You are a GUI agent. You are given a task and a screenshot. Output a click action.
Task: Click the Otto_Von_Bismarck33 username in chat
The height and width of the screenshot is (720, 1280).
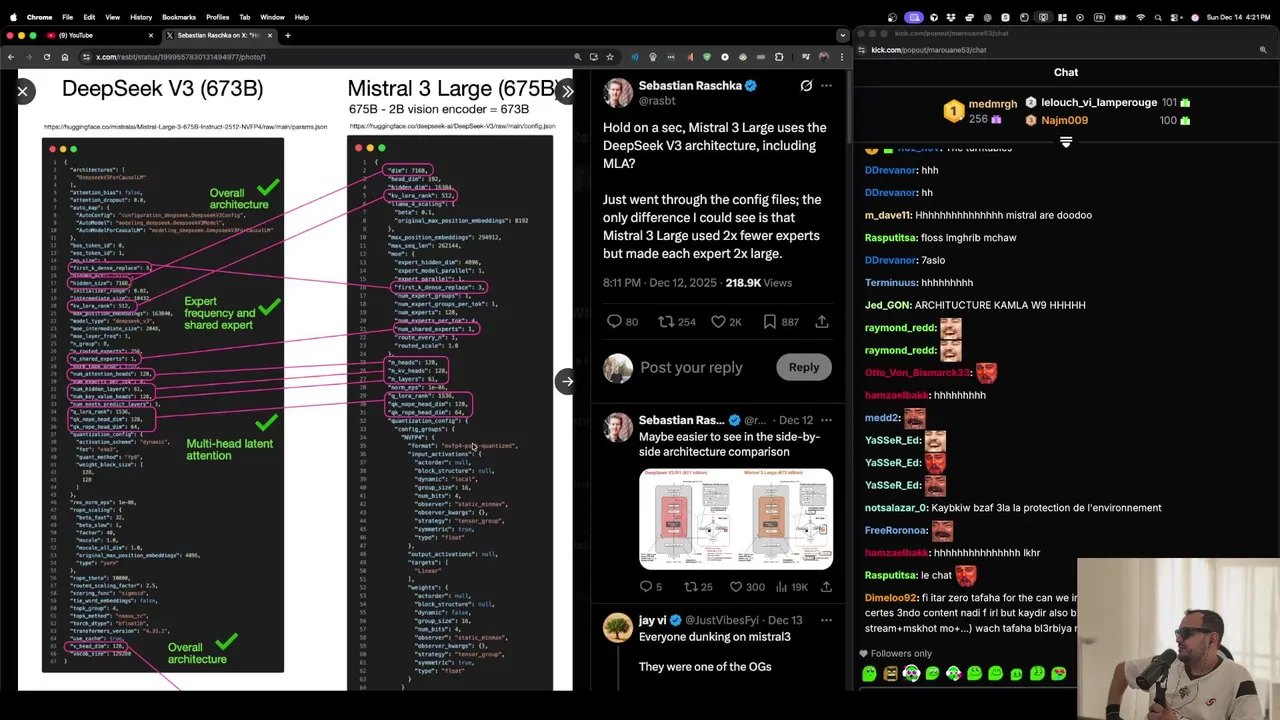click(916, 373)
